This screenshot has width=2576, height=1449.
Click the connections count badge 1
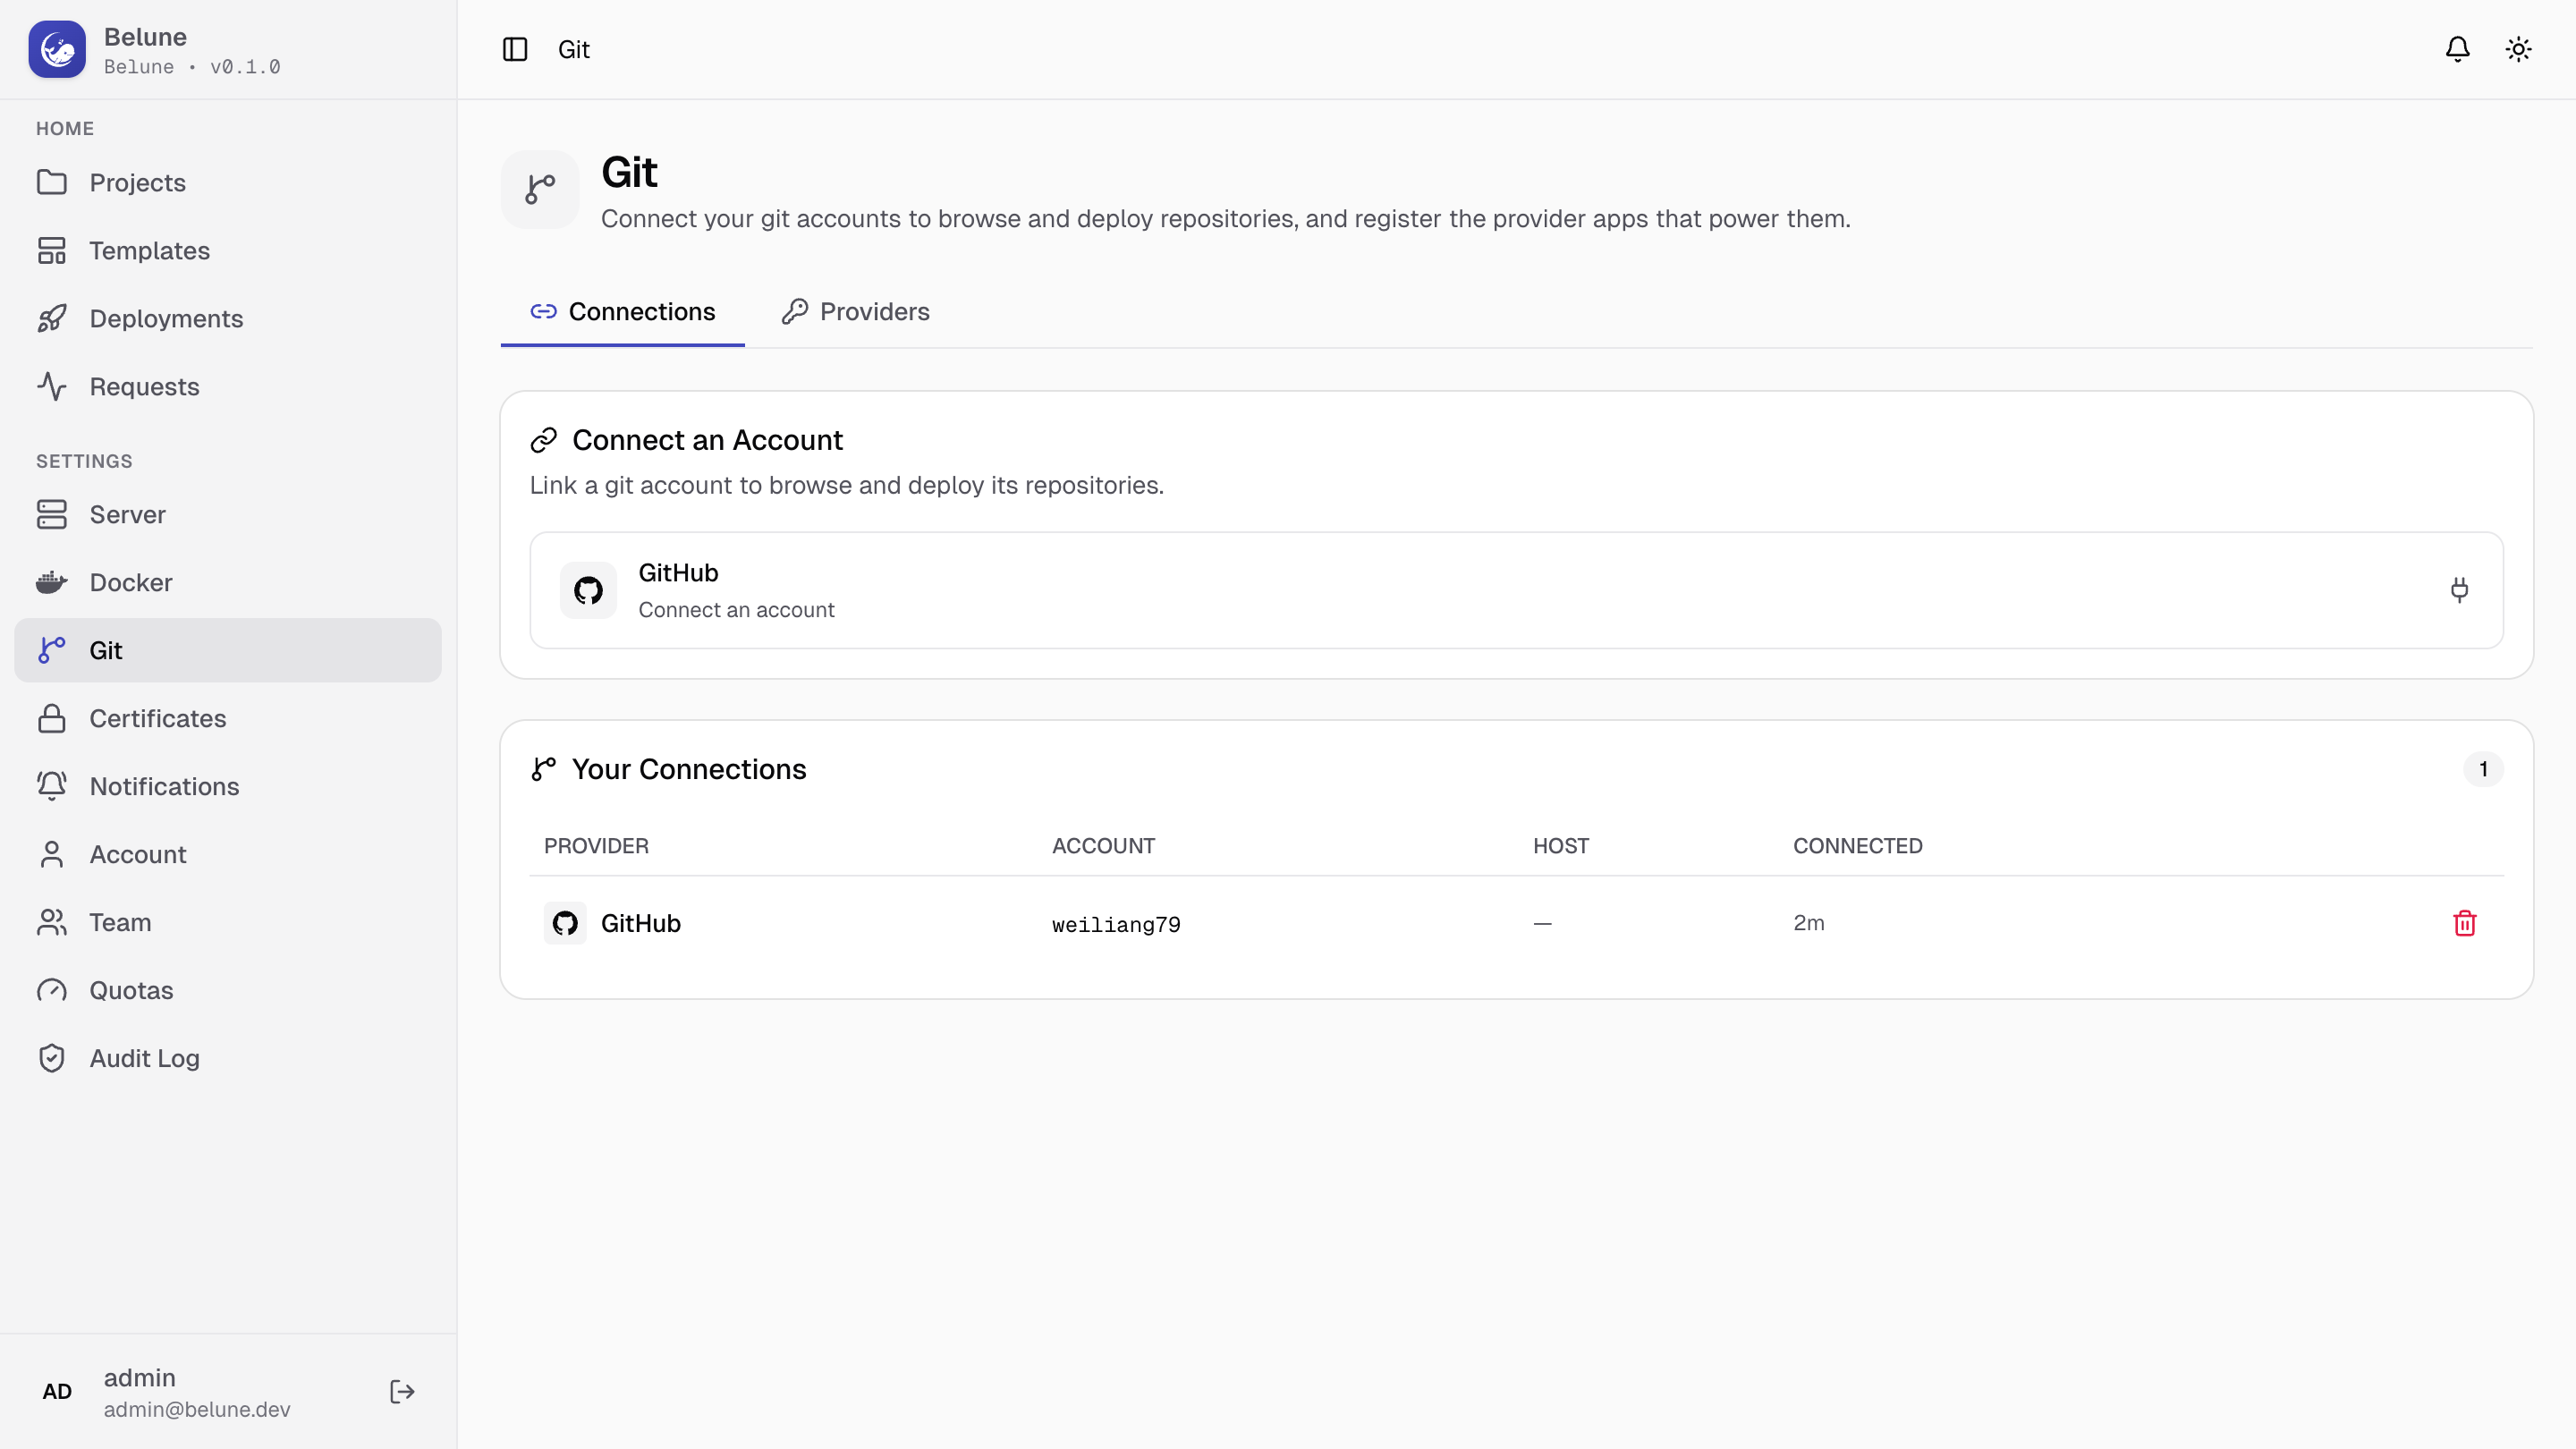(x=2483, y=769)
